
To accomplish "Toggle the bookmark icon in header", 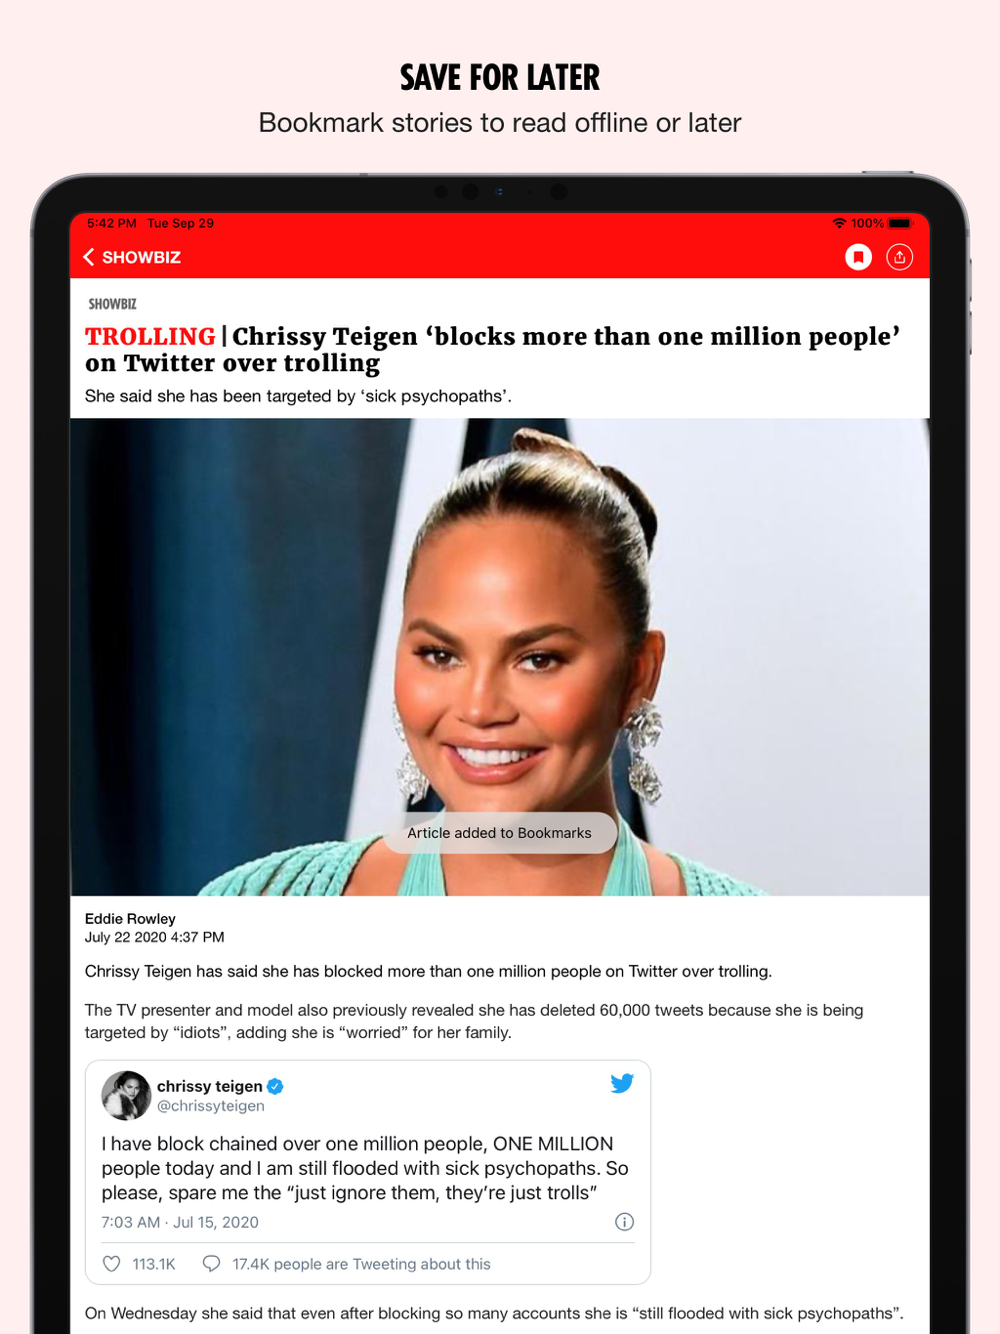I will click(858, 257).
